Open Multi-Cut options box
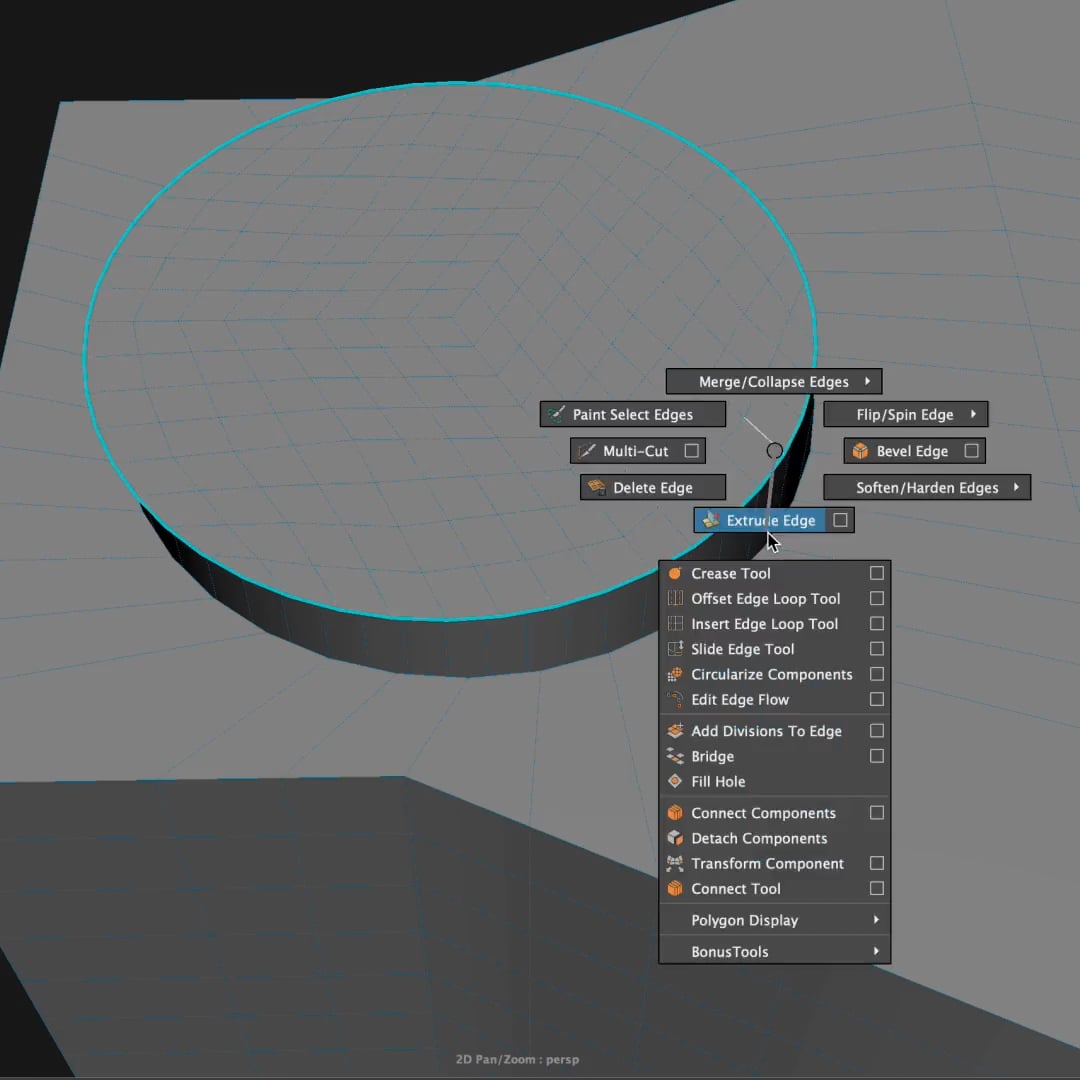1080x1080 pixels. click(692, 450)
